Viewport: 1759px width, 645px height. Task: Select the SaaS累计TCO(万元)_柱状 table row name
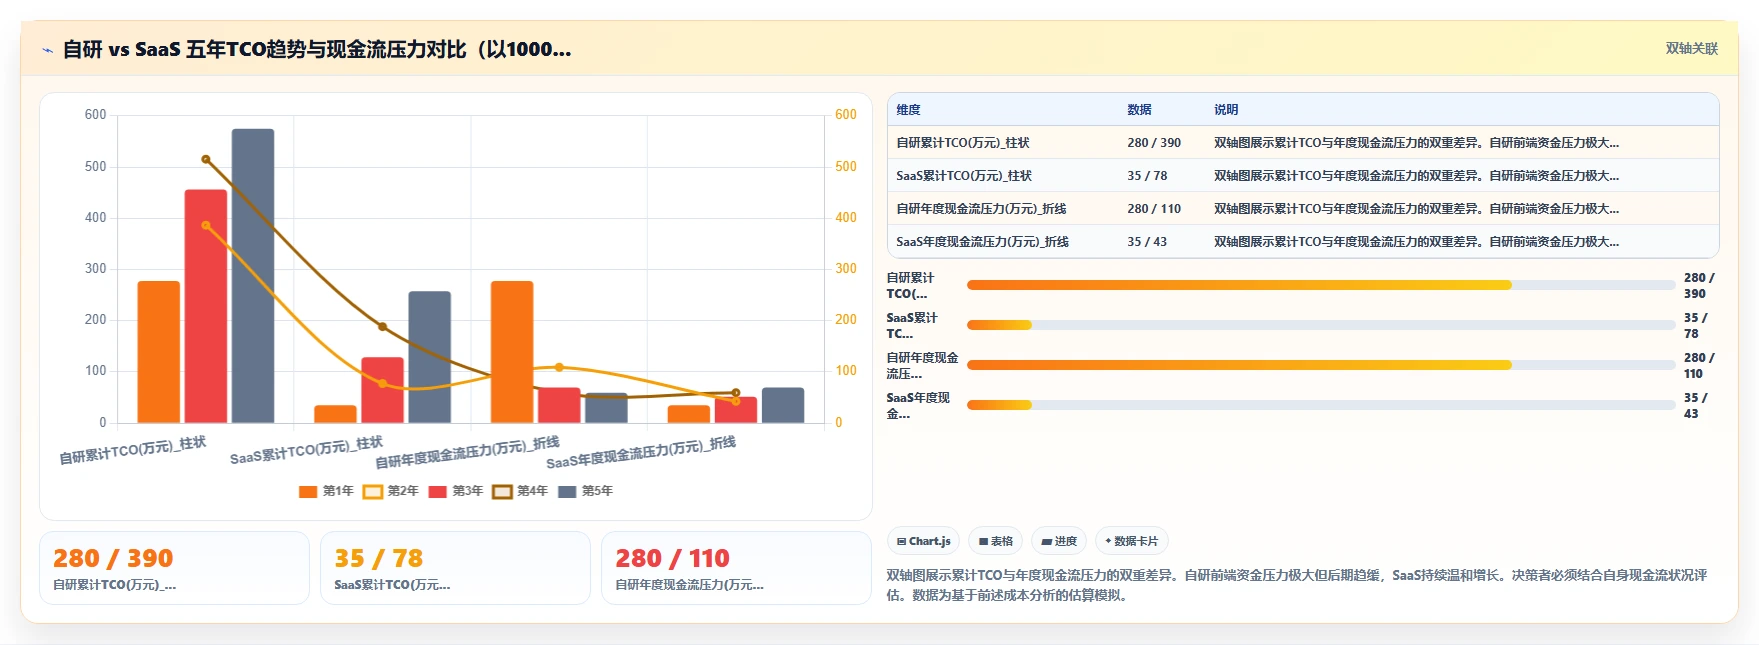coord(964,176)
